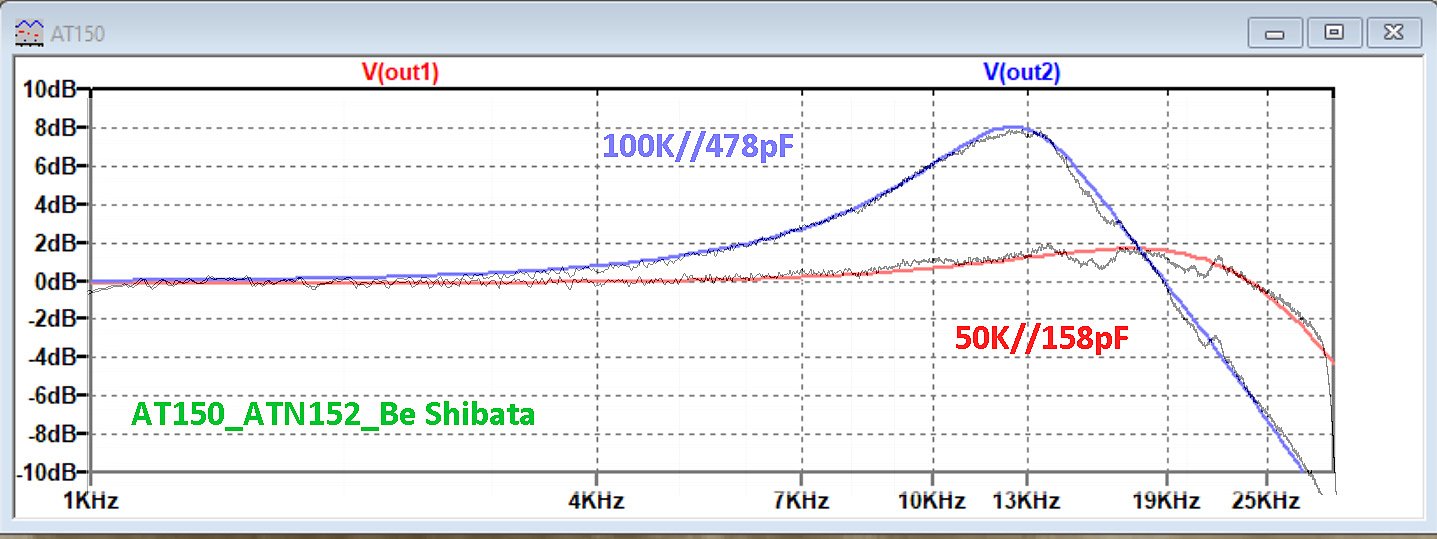Click the 13KHz frequency axis label
Viewport: 1437px width, 539px height.
coord(1027,500)
